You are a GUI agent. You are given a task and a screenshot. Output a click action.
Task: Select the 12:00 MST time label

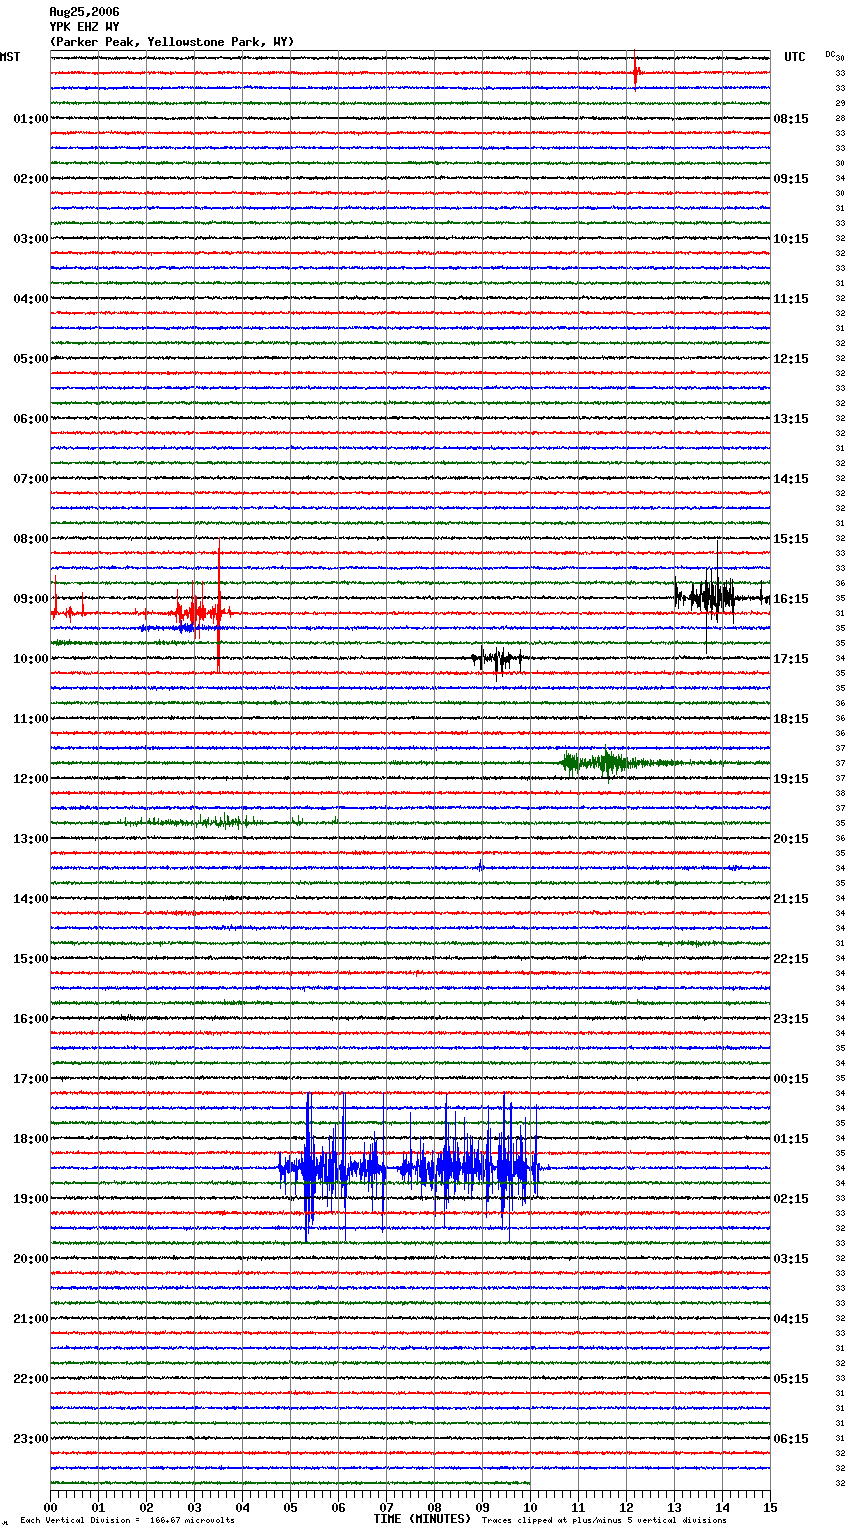click(31, 779)
